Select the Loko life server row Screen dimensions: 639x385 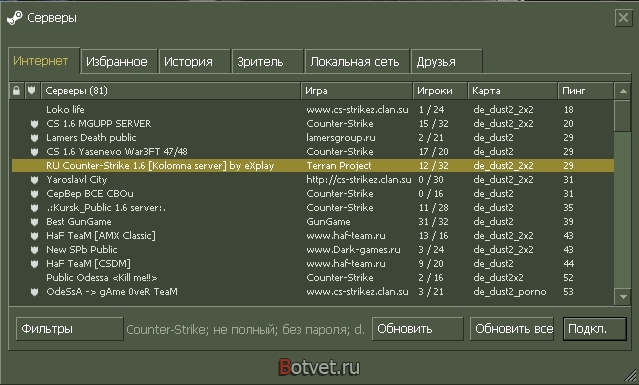click(x=313, y=110)
